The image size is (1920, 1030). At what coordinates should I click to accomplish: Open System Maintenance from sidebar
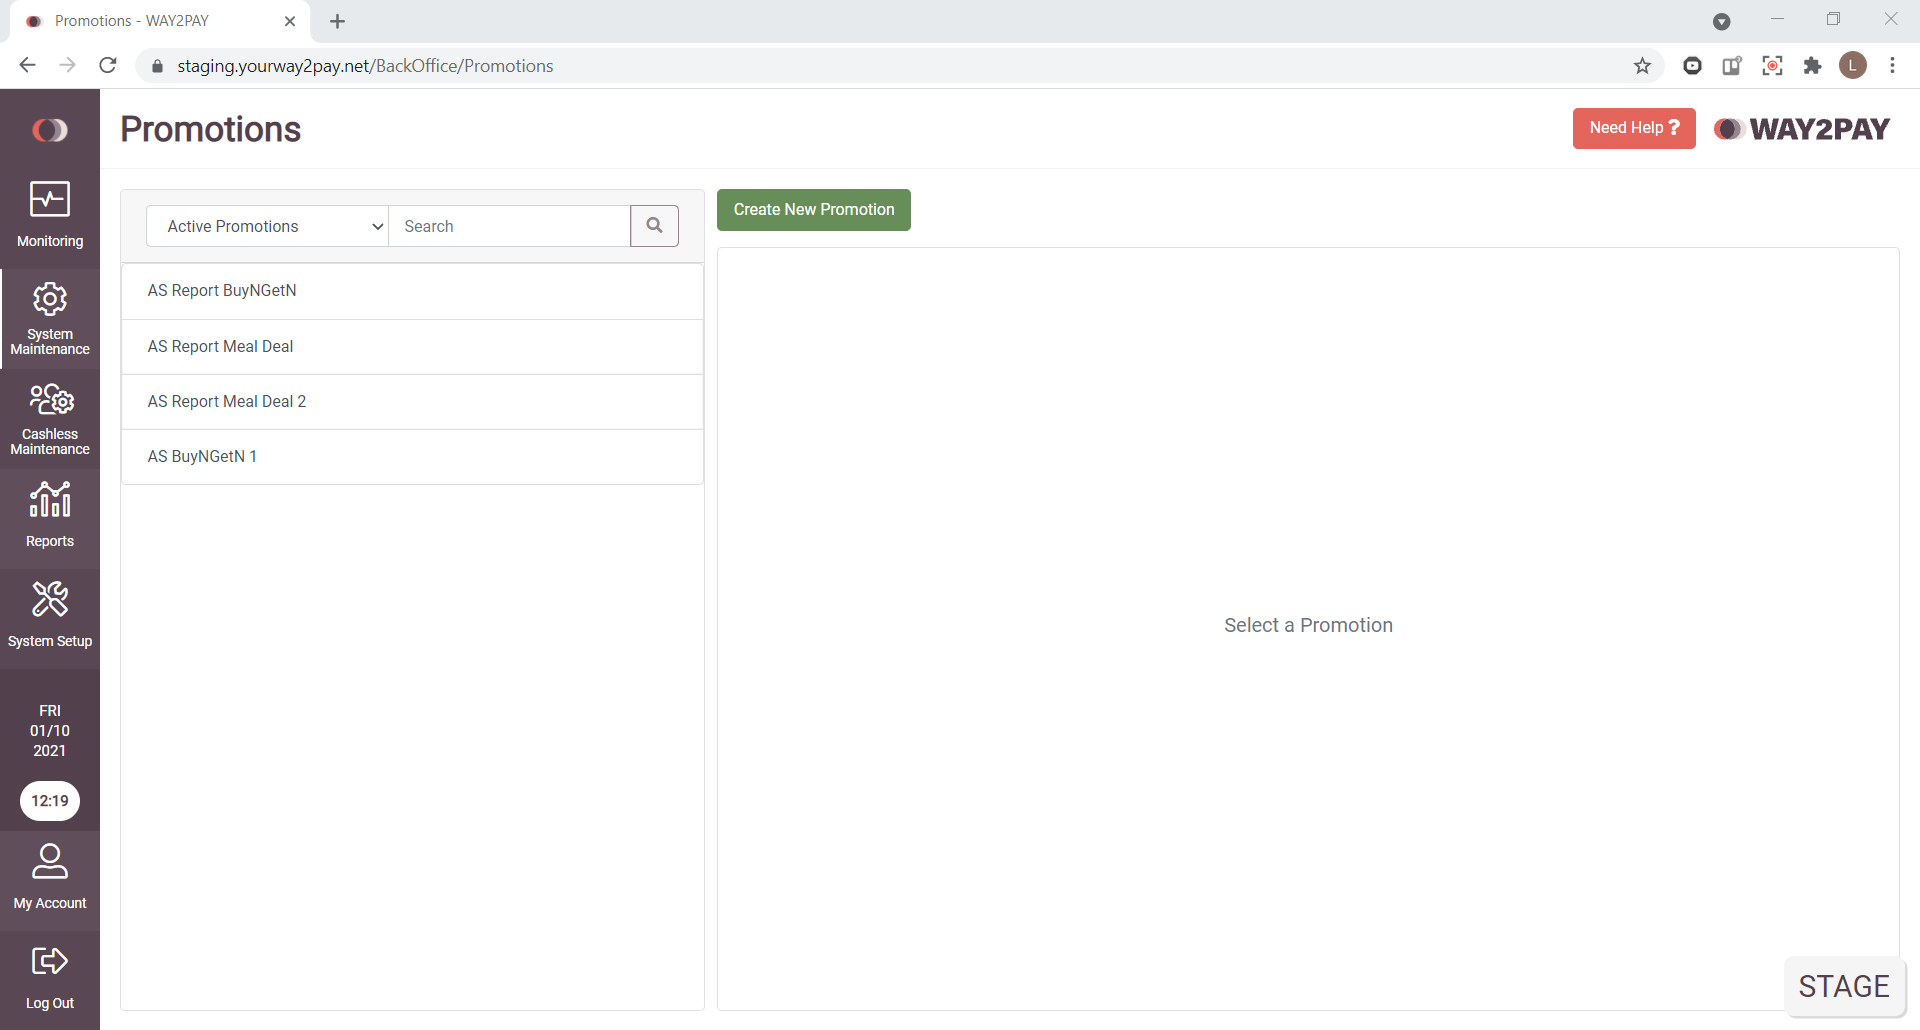(x=50, y=319)
